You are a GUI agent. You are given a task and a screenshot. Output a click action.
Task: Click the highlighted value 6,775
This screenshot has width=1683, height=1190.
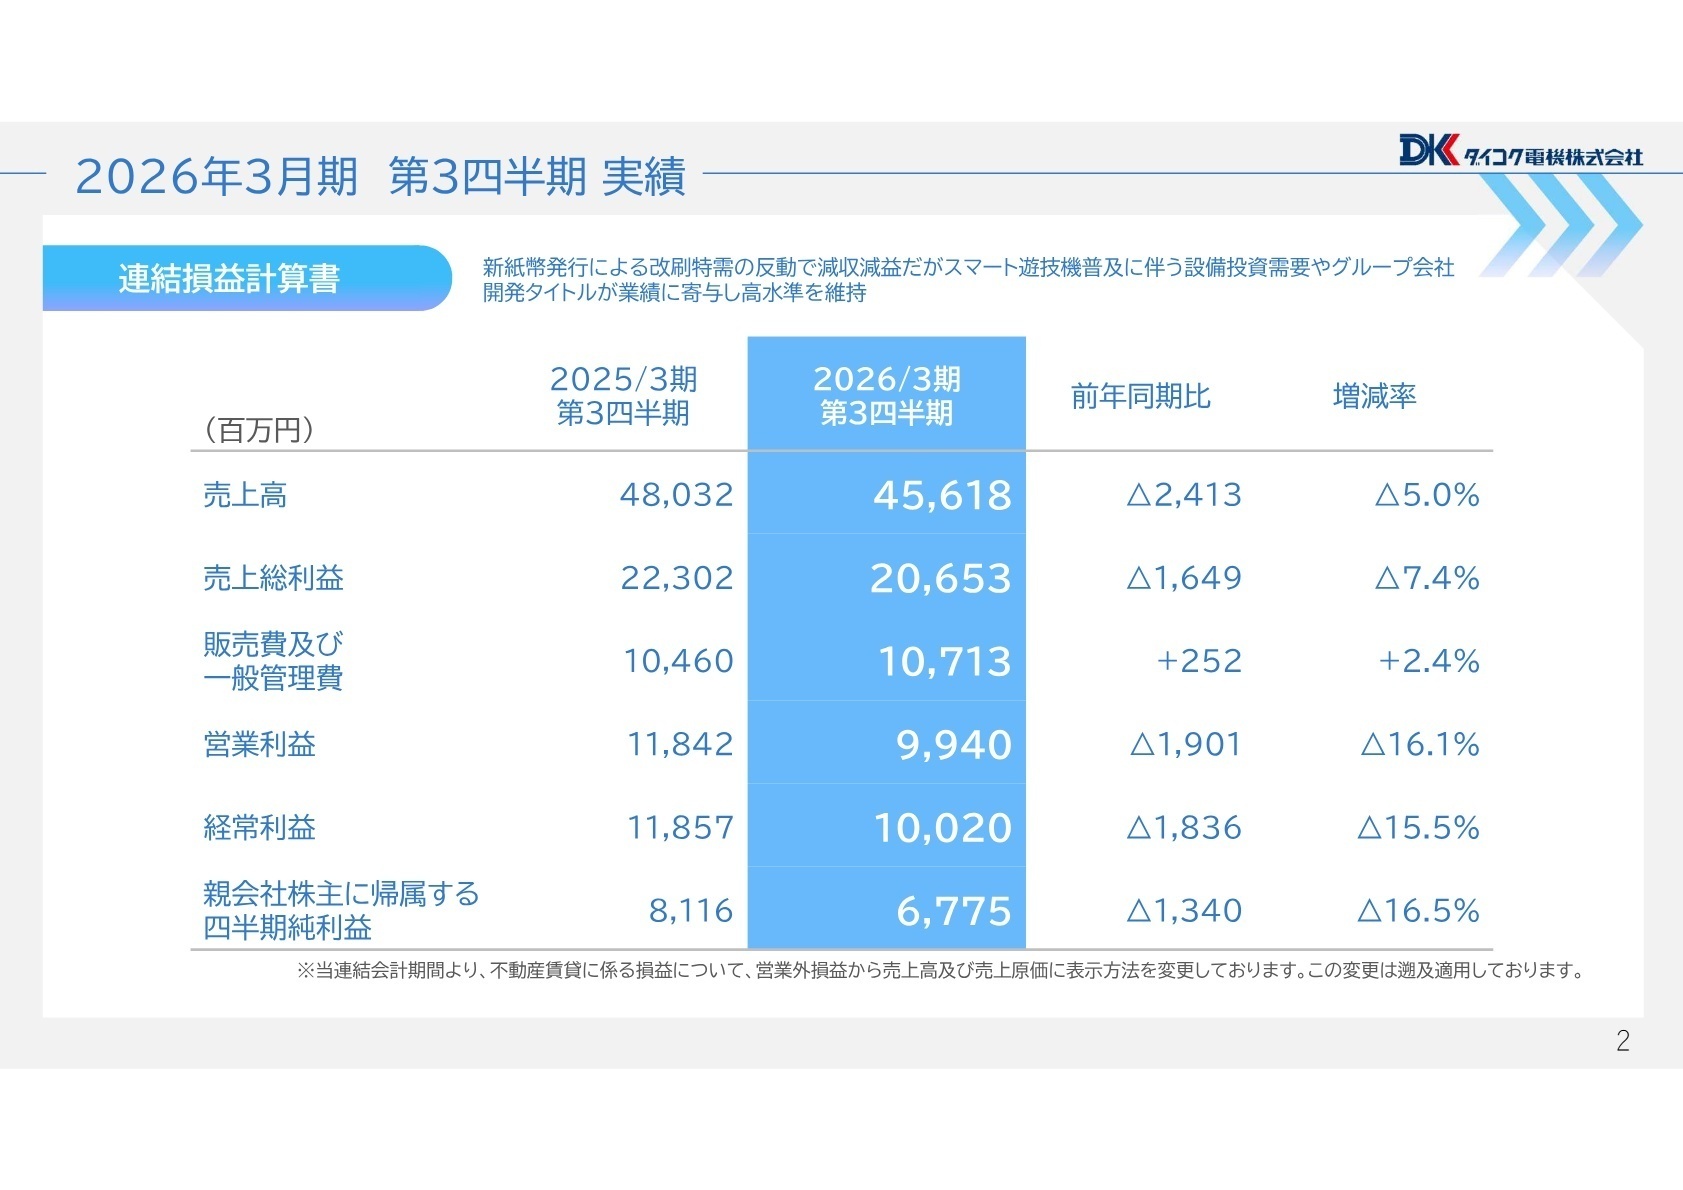pos(954,911)
